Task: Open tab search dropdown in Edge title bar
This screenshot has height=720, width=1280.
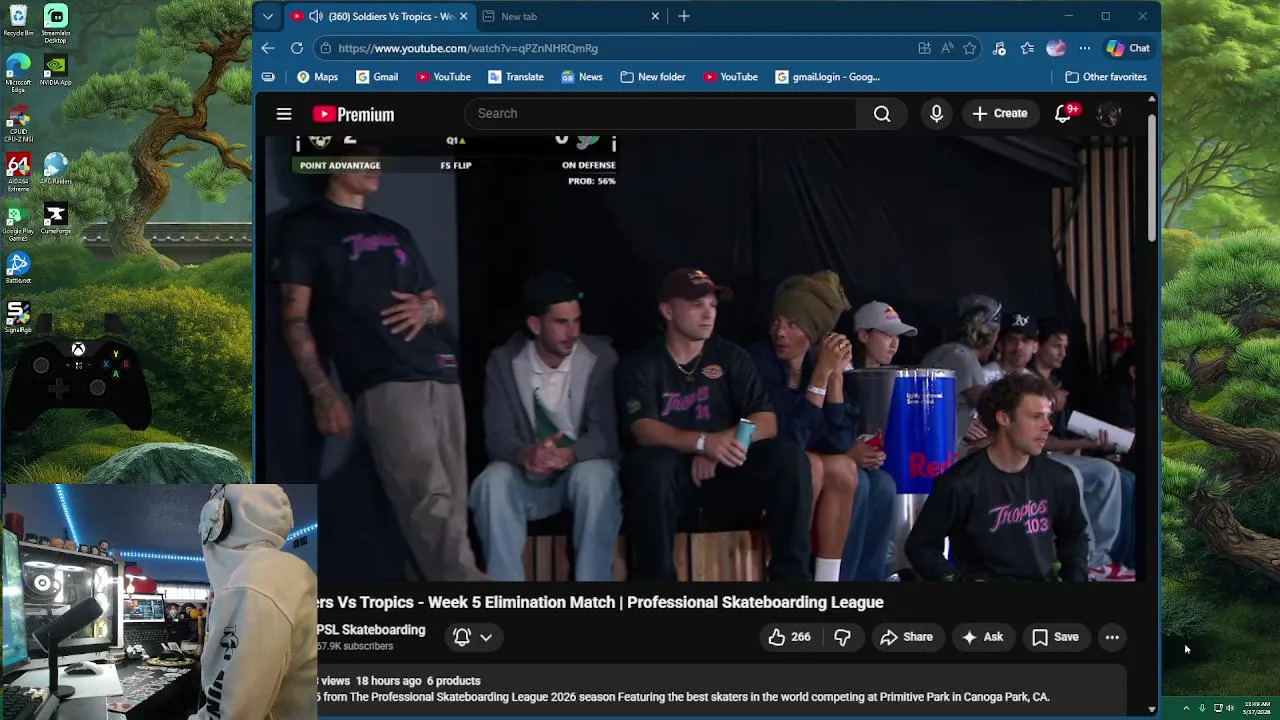Action: click(268, 16)
